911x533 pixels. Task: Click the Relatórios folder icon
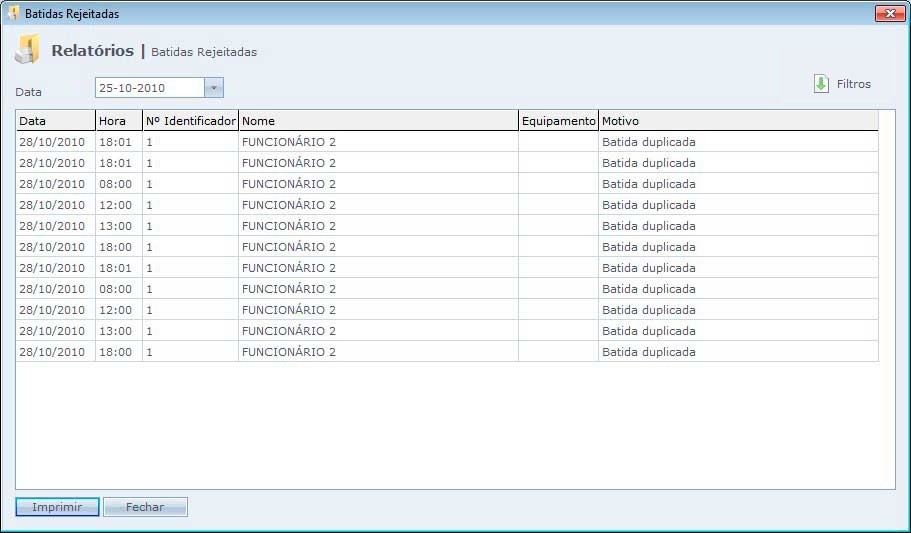pos(28,50)
